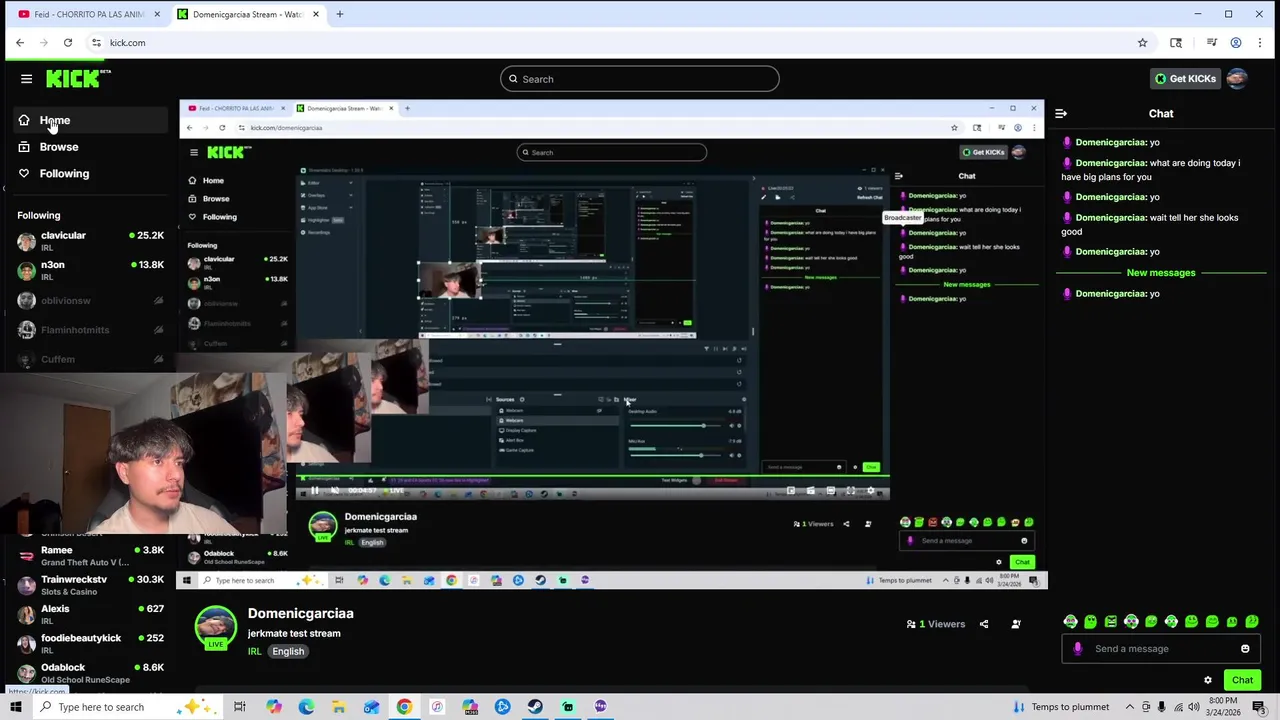Open the Chrome profile icon

click(1236, 43)
